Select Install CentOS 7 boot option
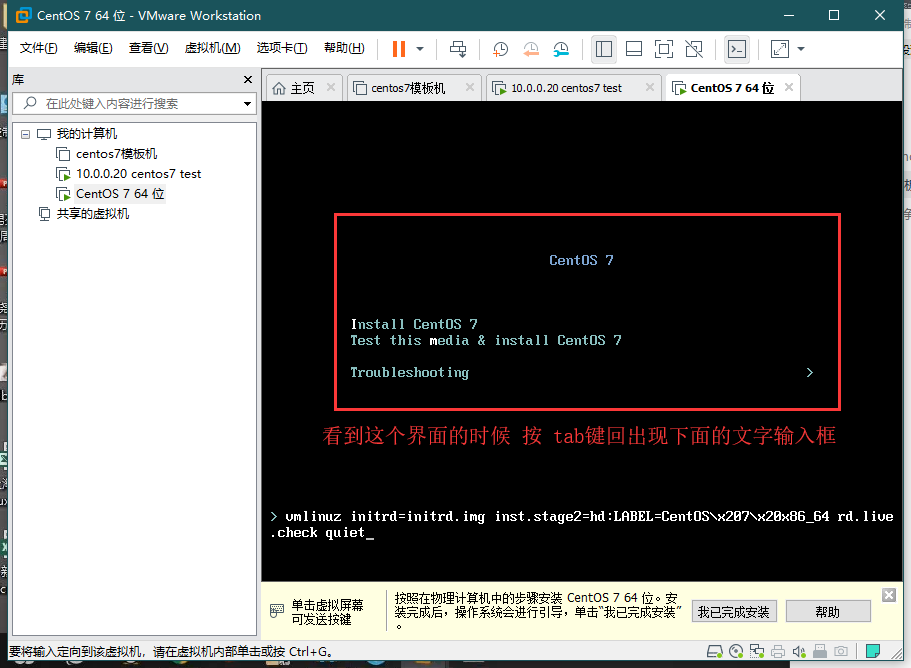This screenshot has width=911, height=668. tap(414, 324)
